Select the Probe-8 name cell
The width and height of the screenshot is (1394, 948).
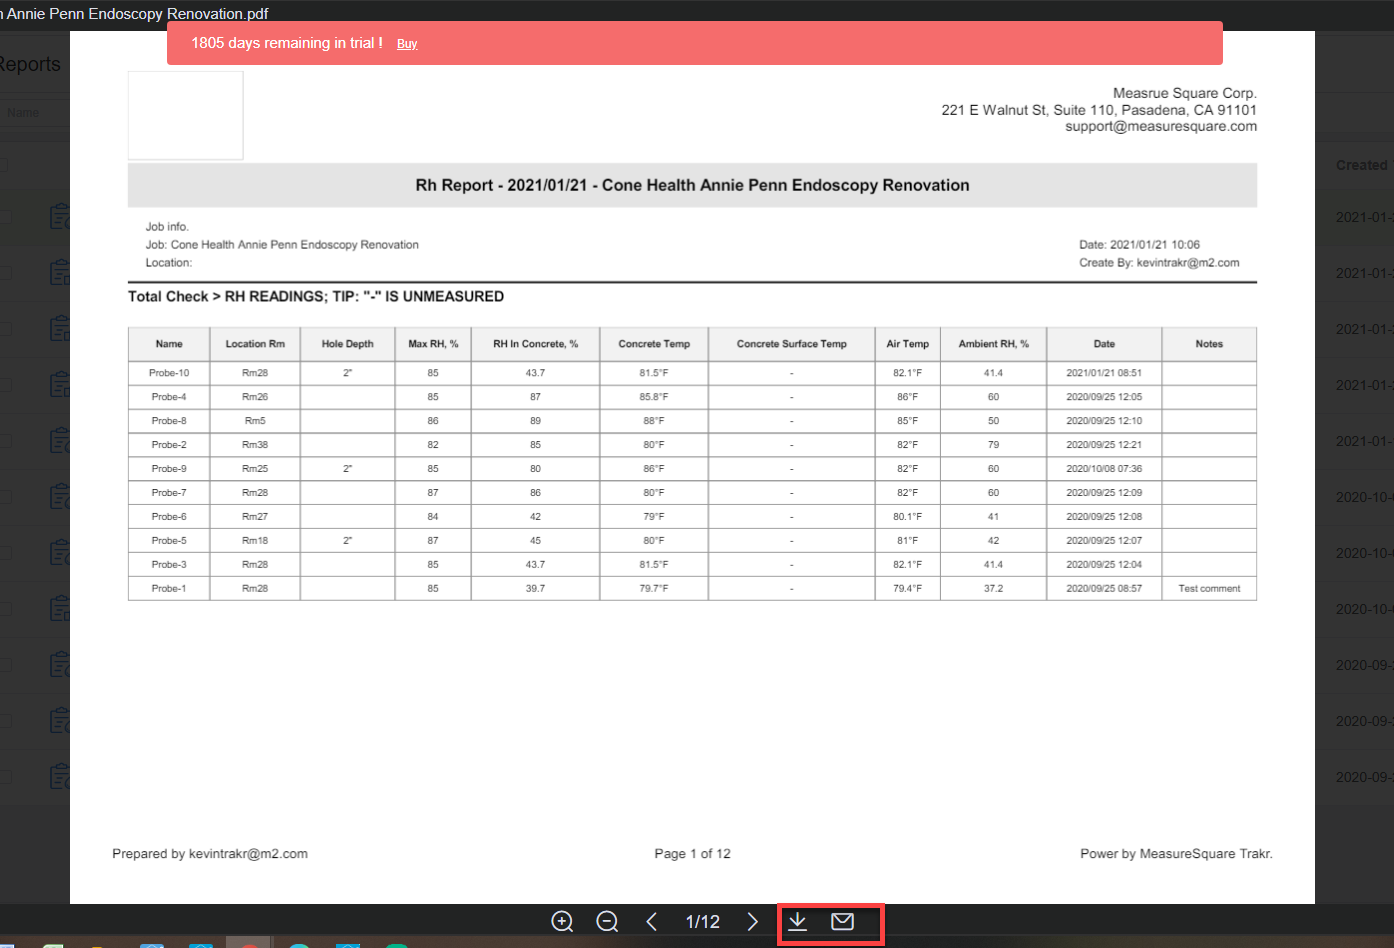[x=169, y=421]
